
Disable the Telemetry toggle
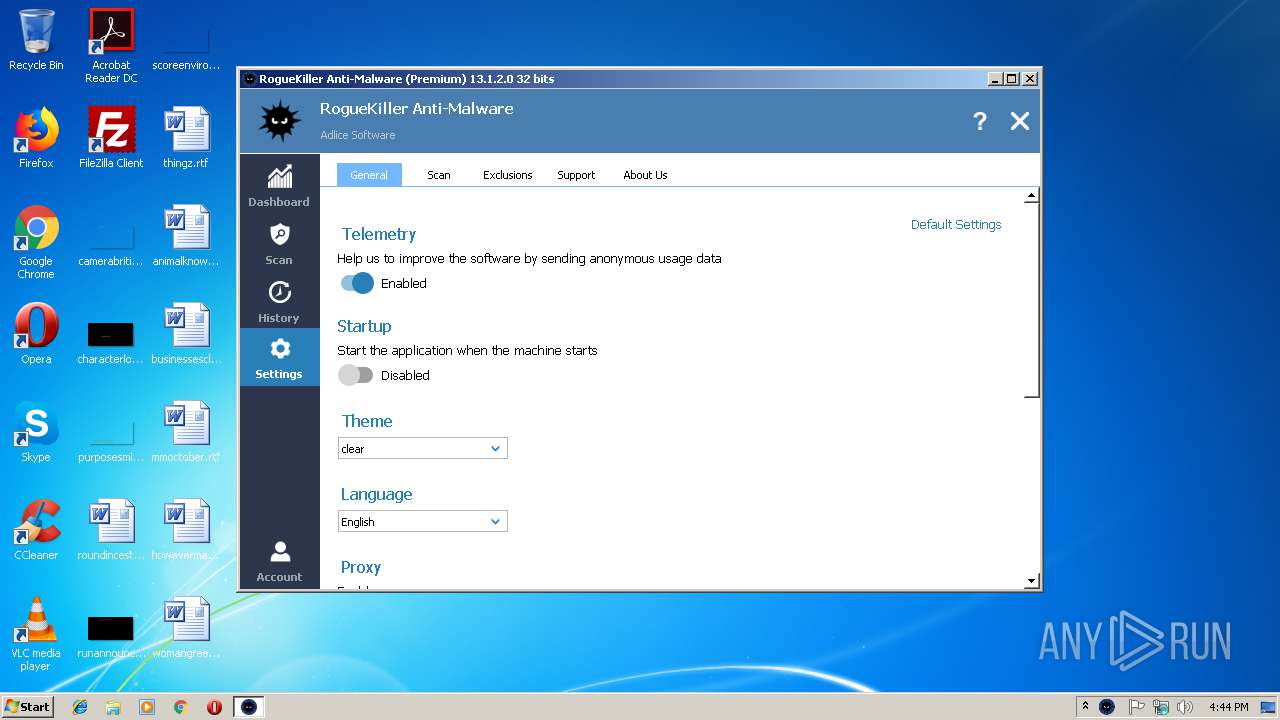357,283
